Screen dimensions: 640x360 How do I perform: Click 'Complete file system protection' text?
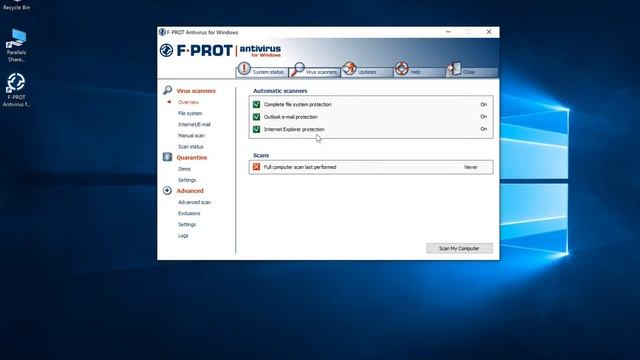298,104
